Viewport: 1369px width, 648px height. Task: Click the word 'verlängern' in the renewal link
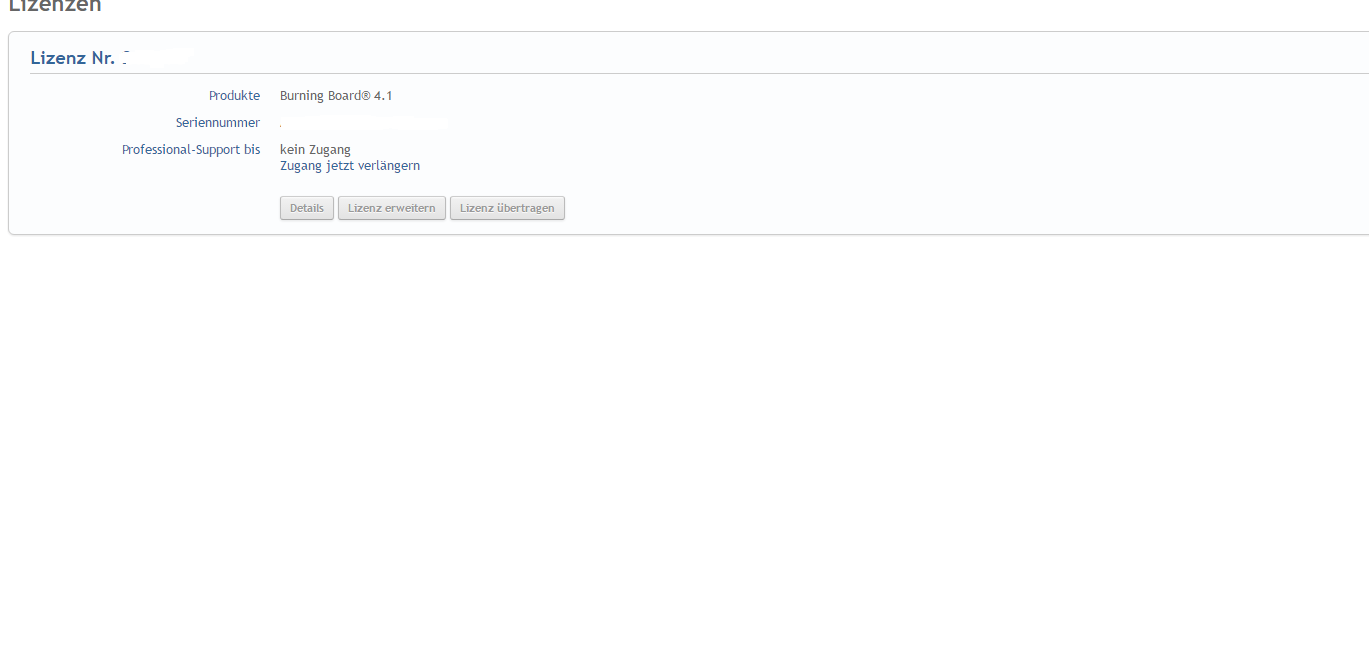tap(390, 166)
